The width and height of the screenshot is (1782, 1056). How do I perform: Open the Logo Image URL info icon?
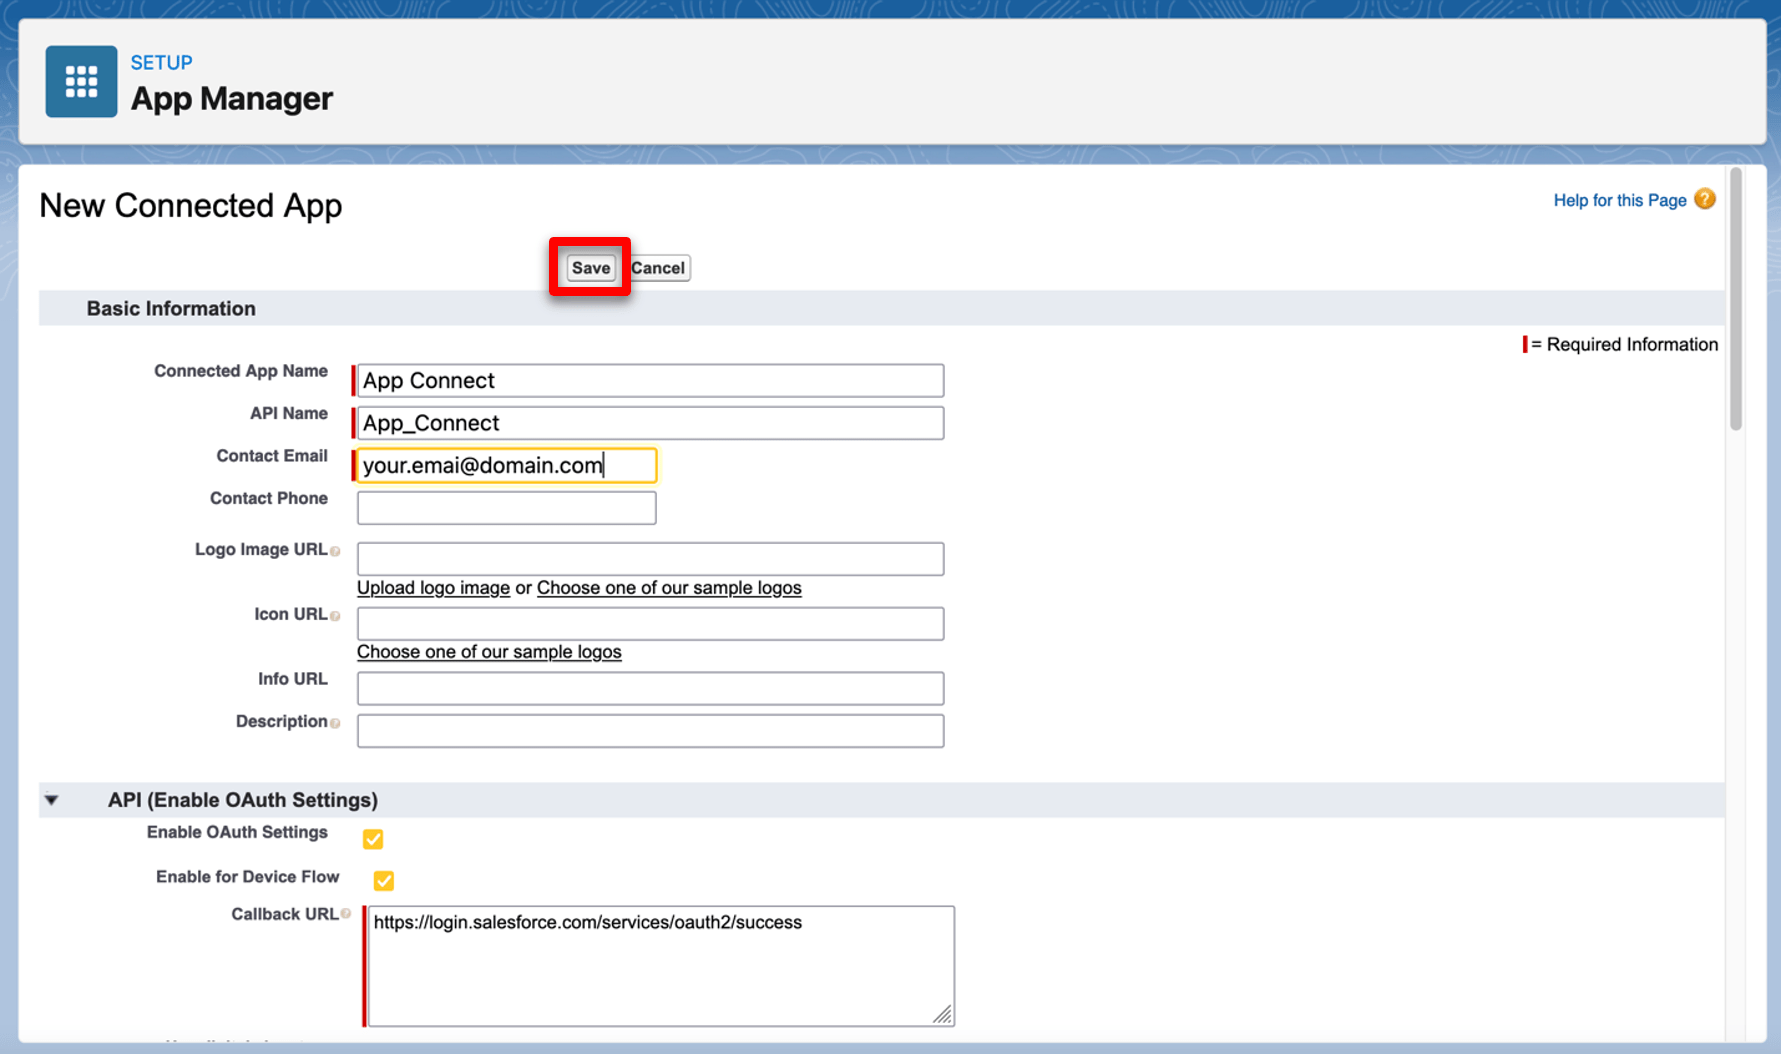click(336, 551)
